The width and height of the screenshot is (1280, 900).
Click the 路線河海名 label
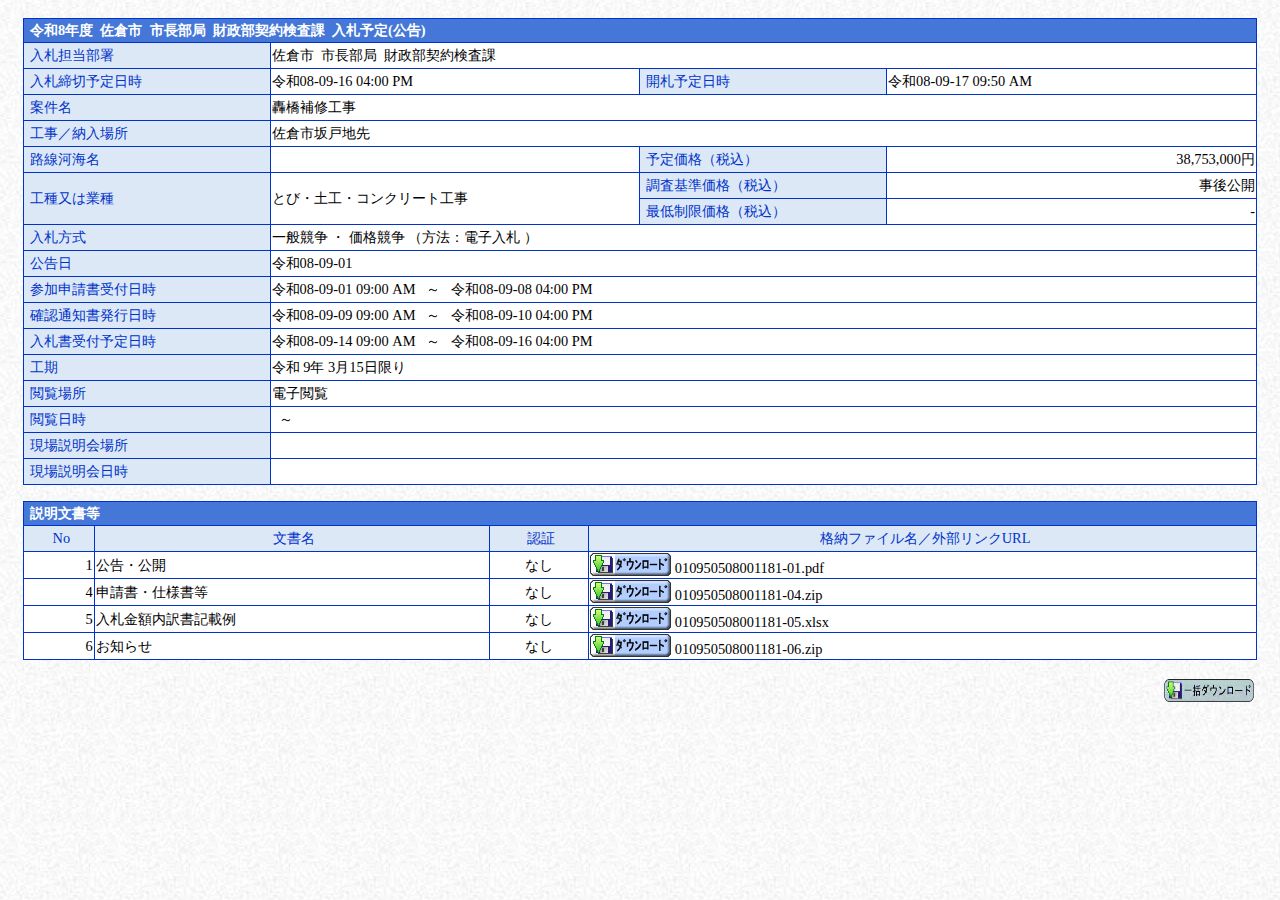[x=65, y=160]
